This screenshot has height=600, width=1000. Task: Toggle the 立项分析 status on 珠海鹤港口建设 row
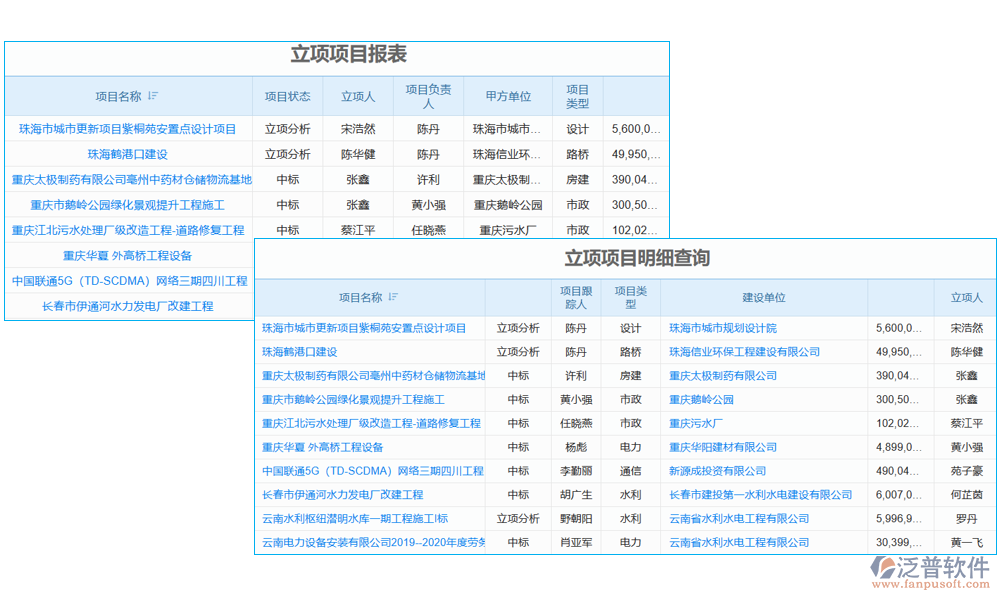pos(287,154)
